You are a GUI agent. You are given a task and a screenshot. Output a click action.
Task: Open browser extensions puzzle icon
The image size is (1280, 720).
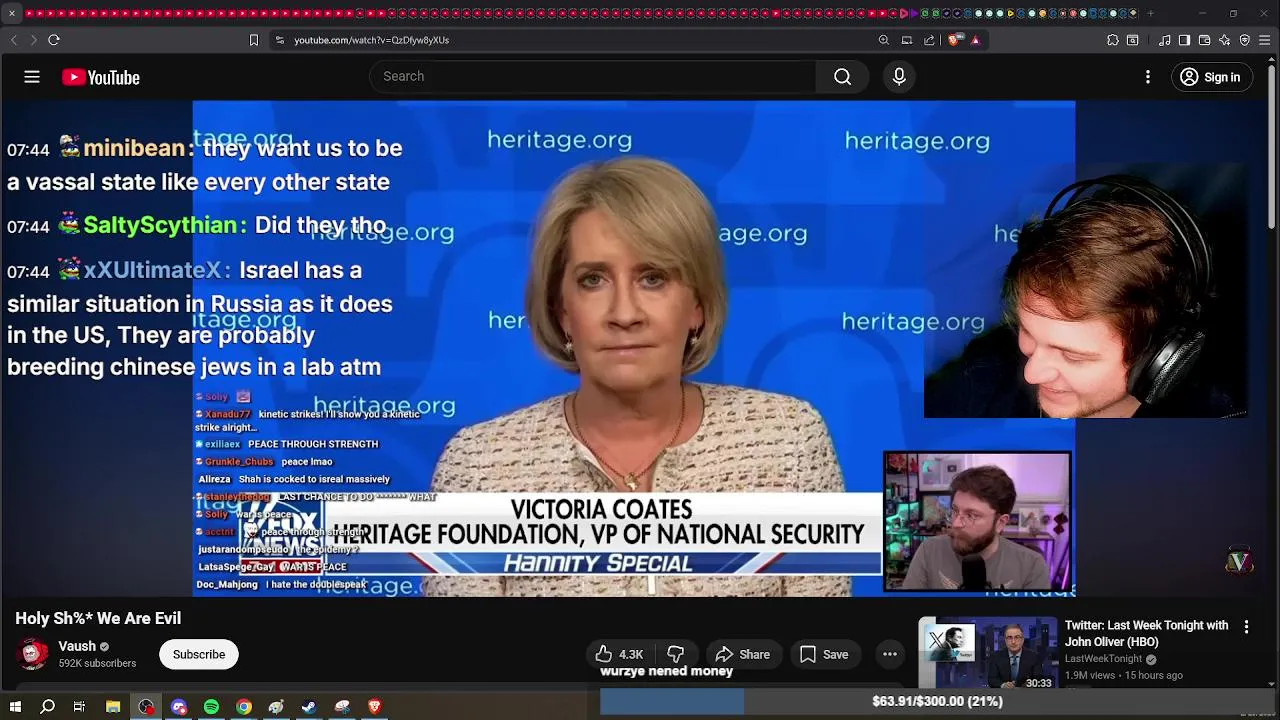[x=1113, y=40]
